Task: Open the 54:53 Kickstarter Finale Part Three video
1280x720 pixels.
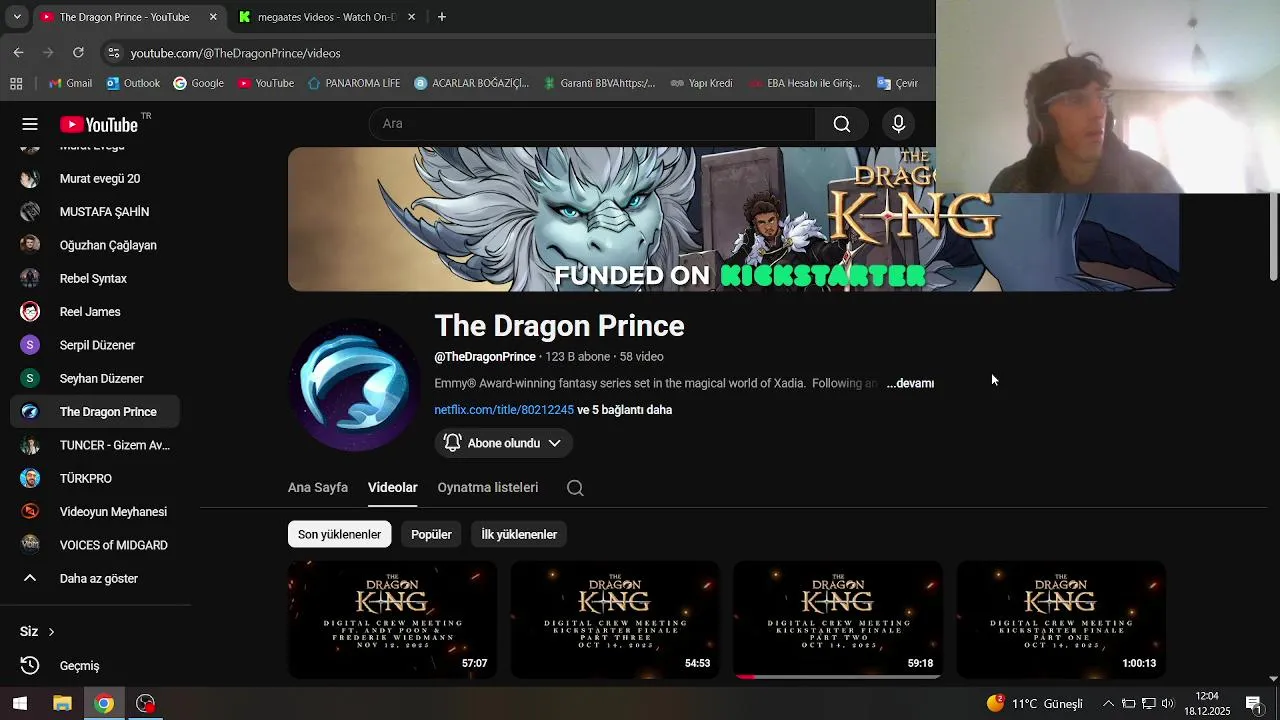Action: click(x=615, y=620)
